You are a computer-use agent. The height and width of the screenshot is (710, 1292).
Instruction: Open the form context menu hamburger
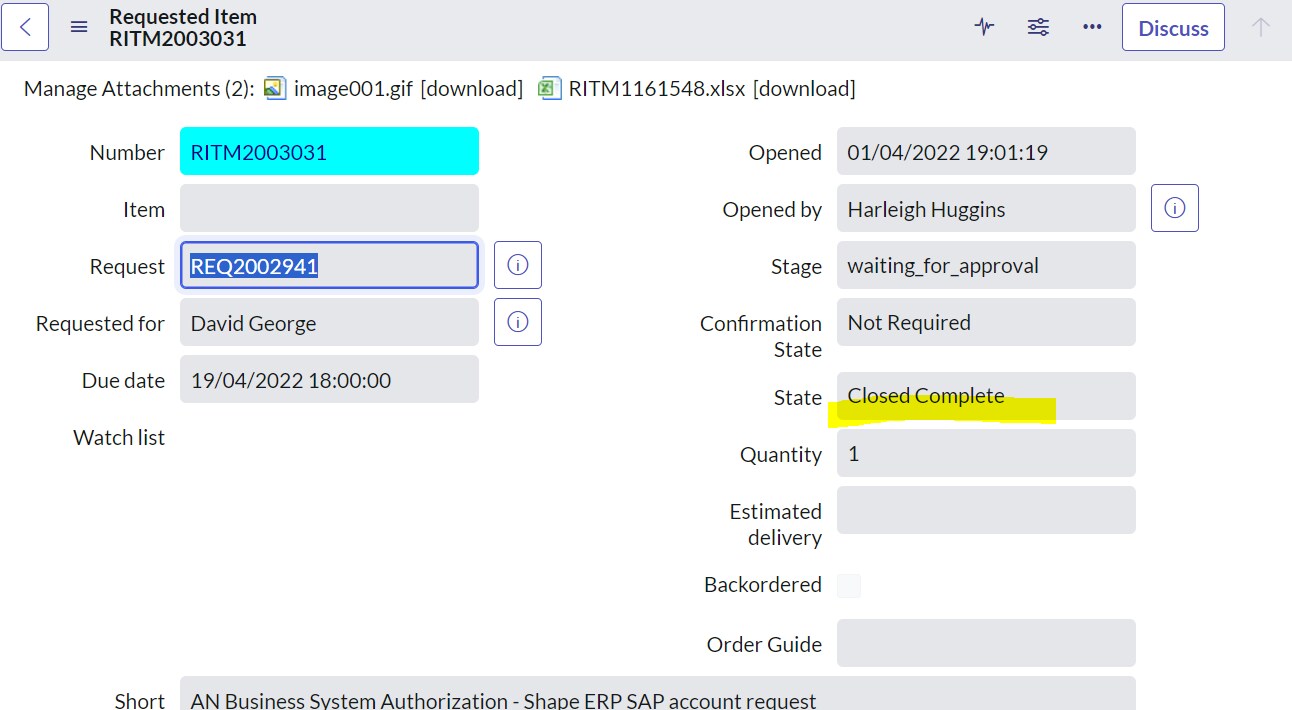click(79, 27)
